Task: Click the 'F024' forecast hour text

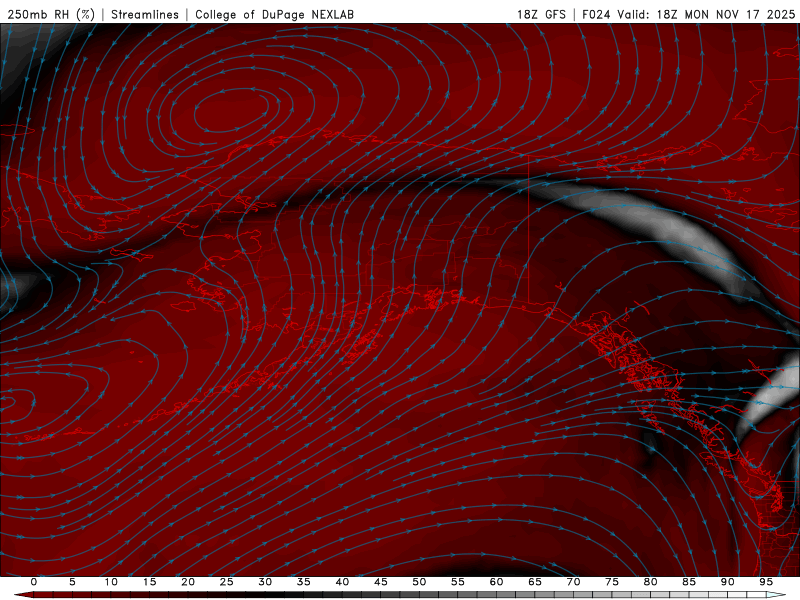Action: point(596,14)
